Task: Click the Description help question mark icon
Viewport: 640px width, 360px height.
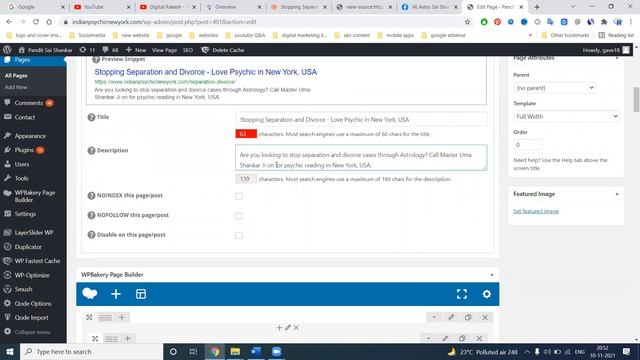Action: pyautogui.click(x=91, y=151)
